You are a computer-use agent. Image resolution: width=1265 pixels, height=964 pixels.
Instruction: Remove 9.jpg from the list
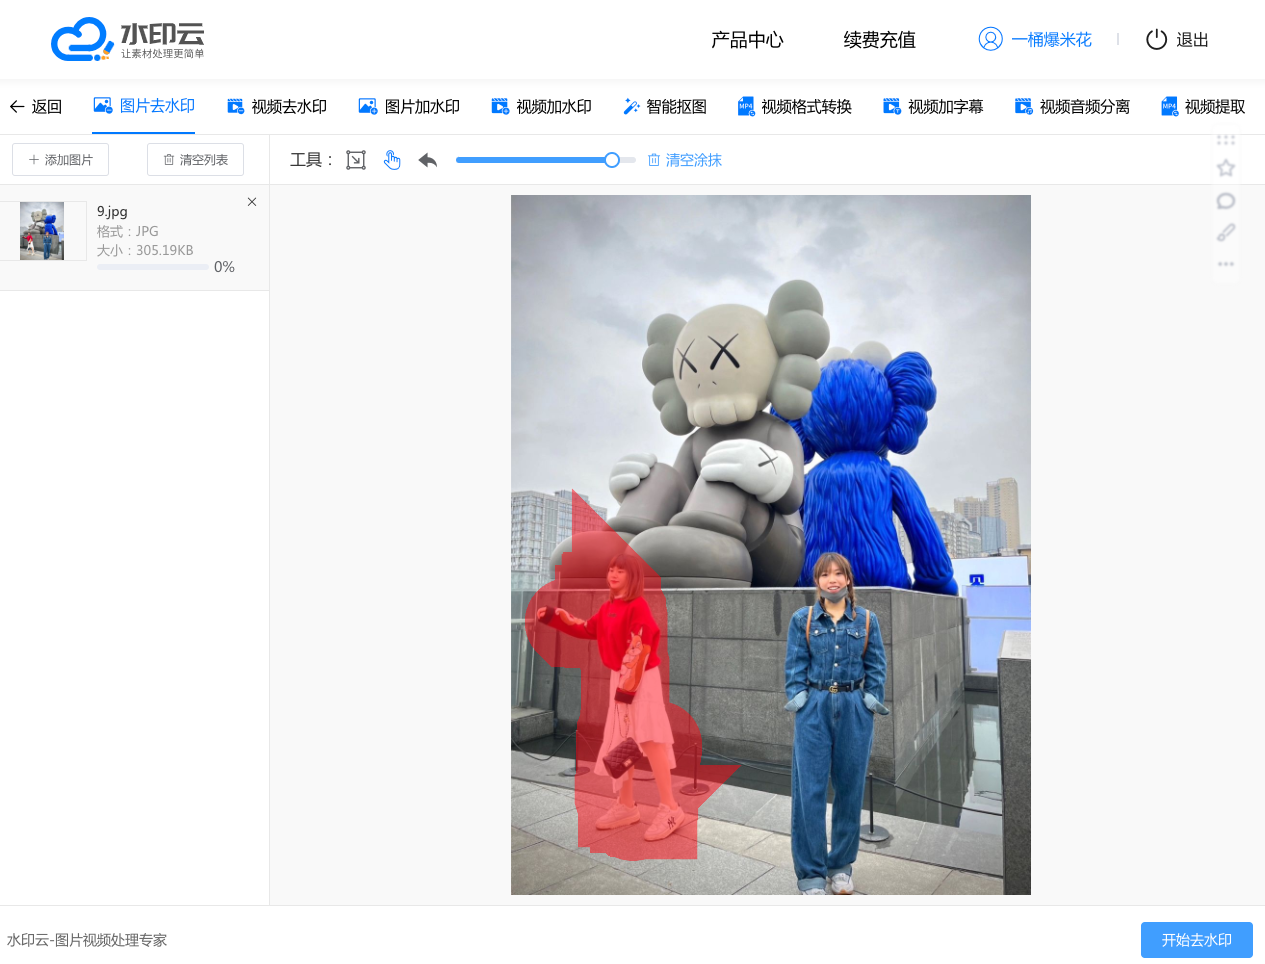(252, 202)
